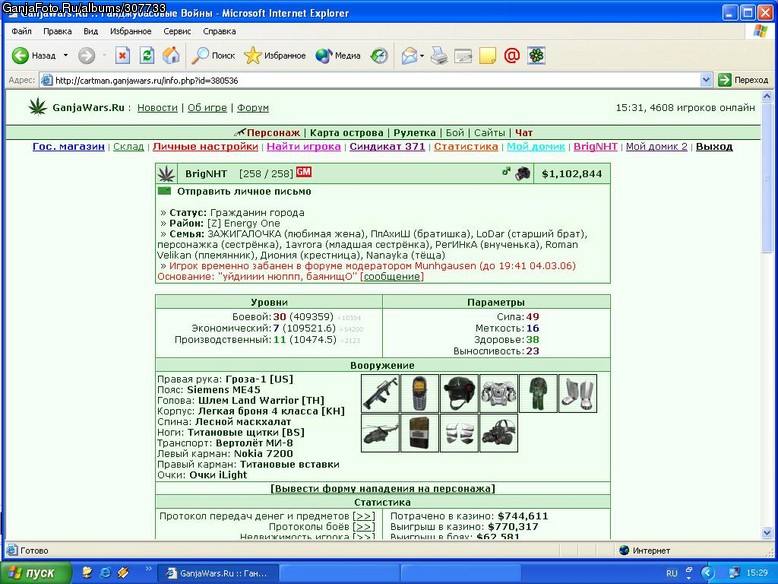Expand the address bar dropdown arrow
778x584 pixels.
[x=706, y=80]
